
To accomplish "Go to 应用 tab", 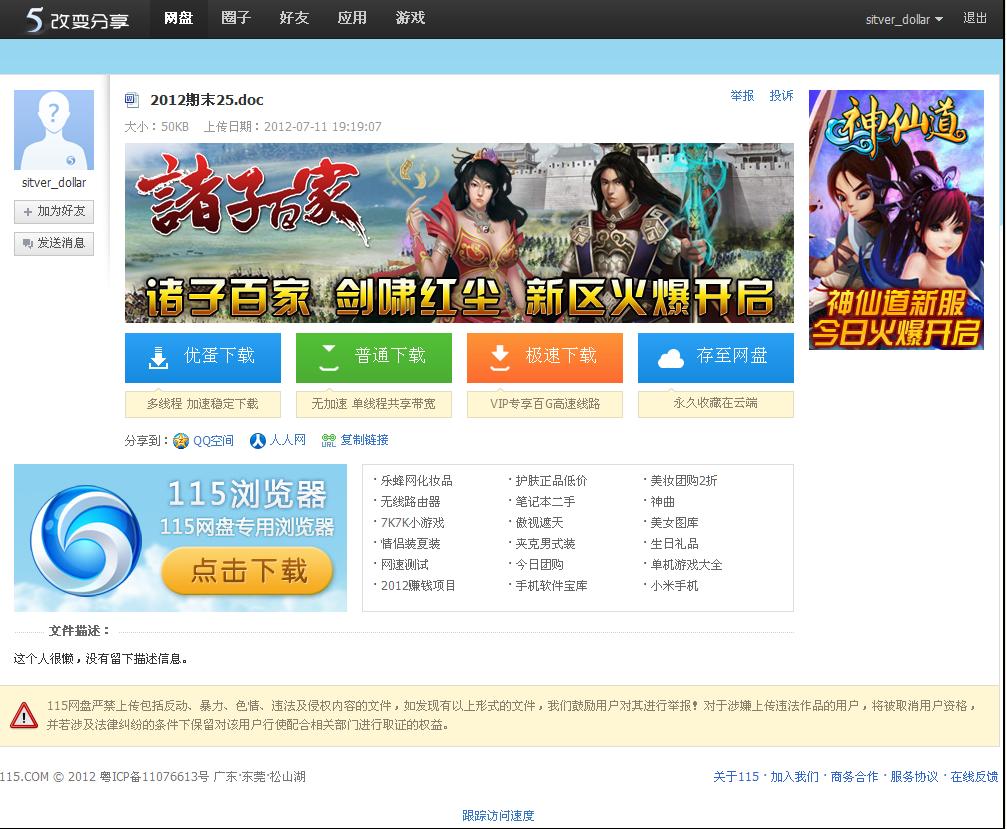I will pyautogui.click(x=352, y=19).
